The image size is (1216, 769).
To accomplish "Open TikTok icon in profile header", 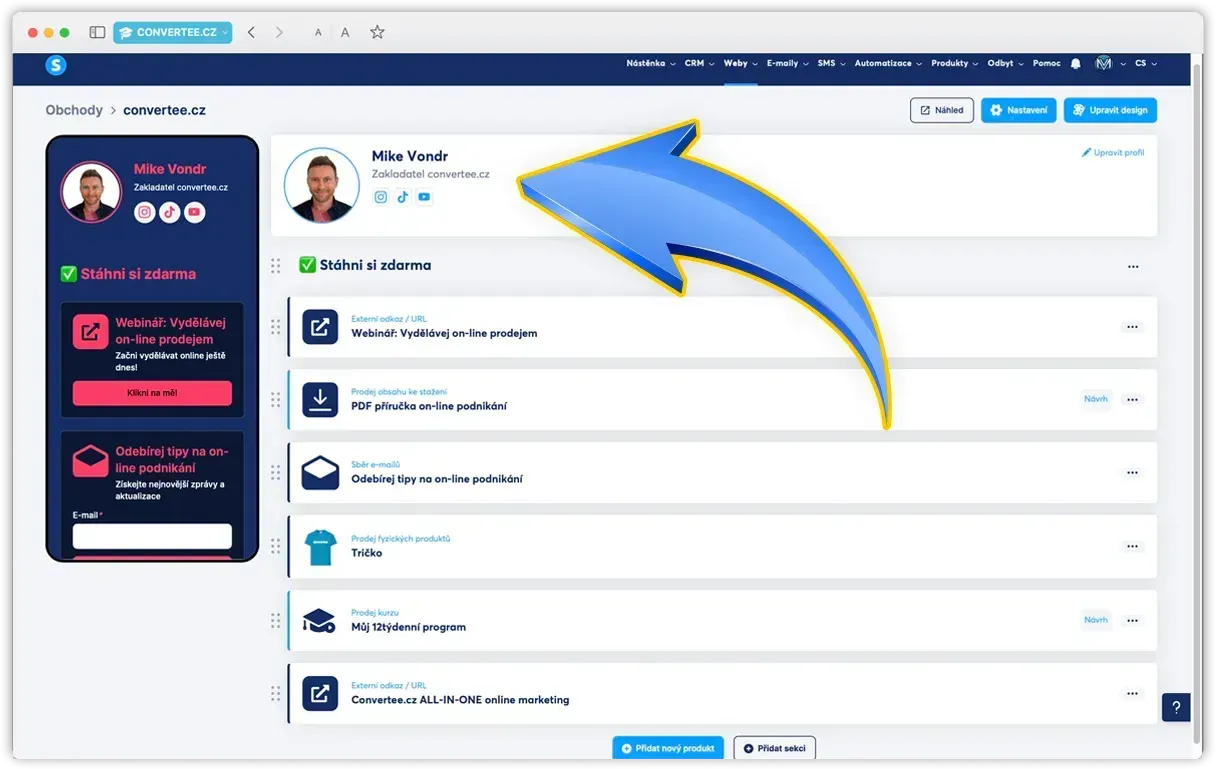I will (402, 197).
